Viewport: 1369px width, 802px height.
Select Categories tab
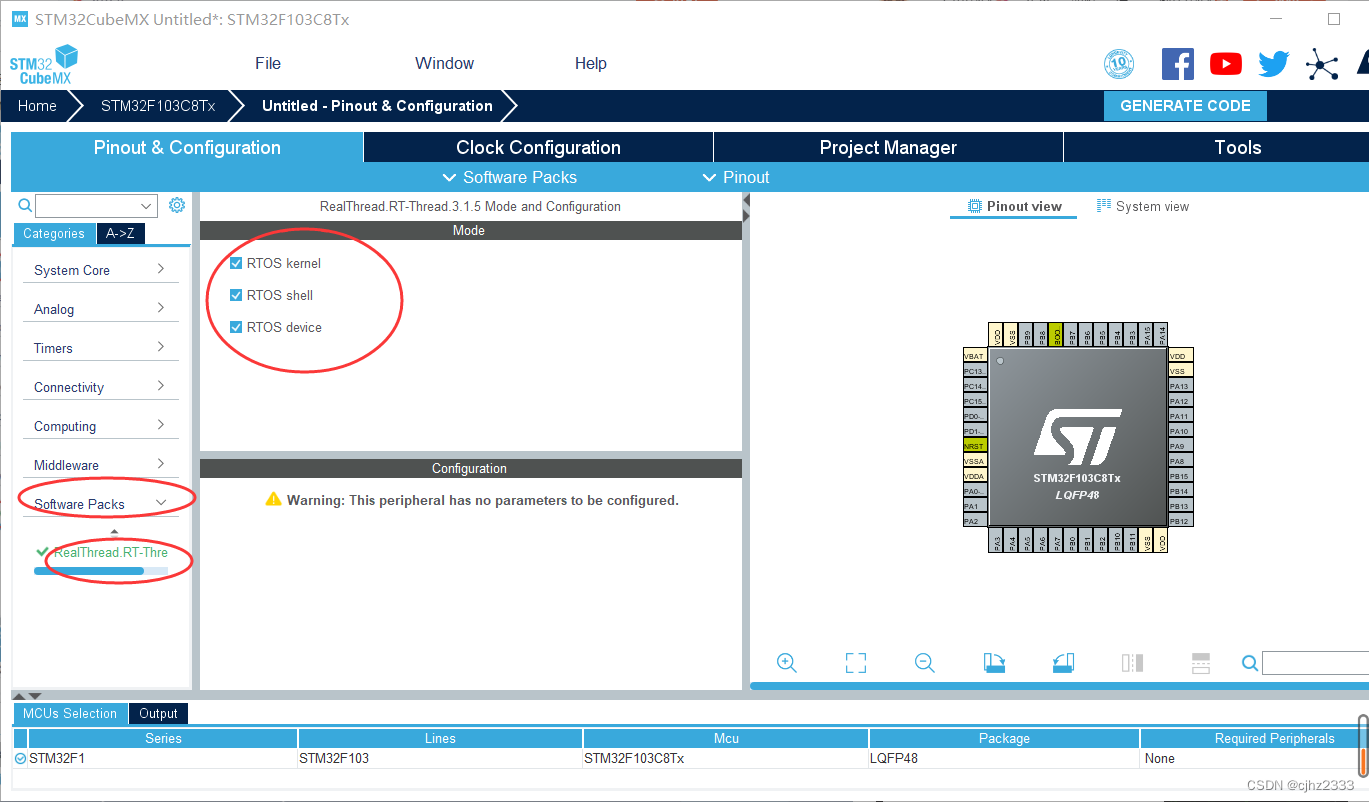coord(54,233)
